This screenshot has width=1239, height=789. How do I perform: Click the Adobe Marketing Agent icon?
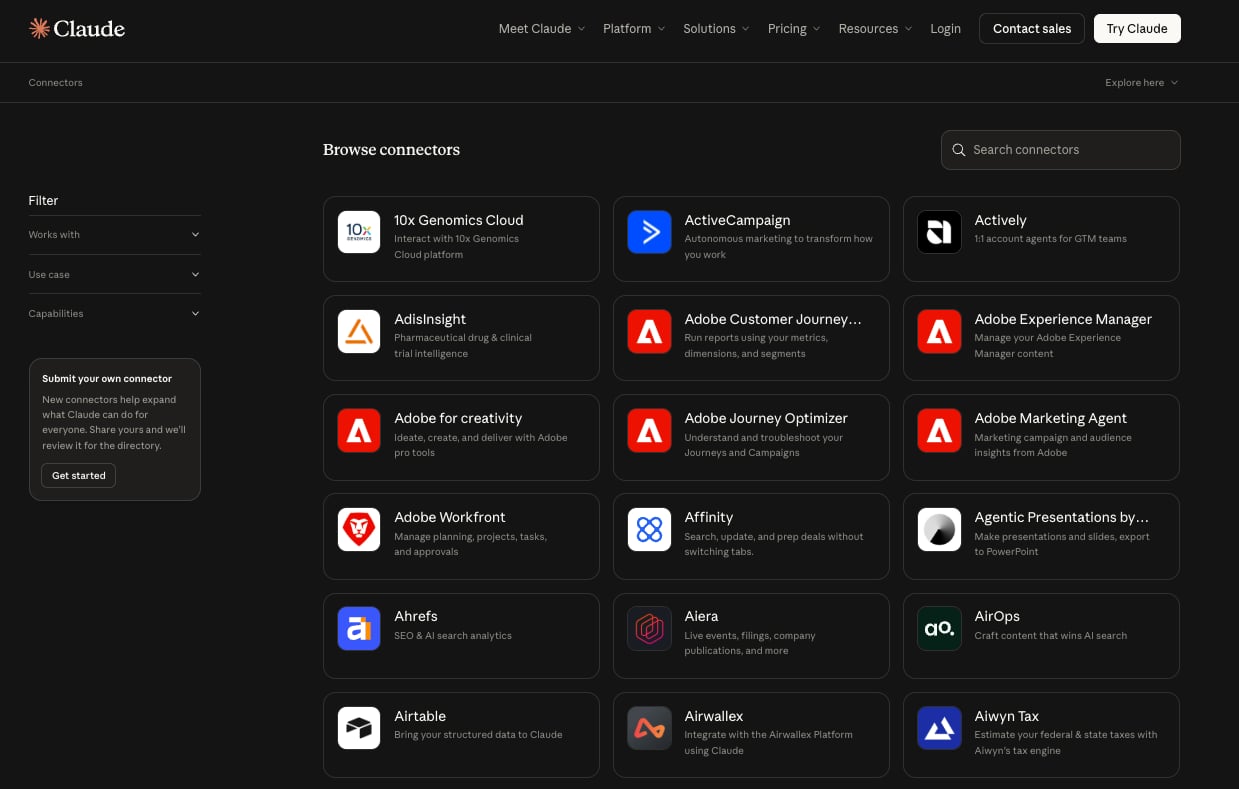click(939, 430)
